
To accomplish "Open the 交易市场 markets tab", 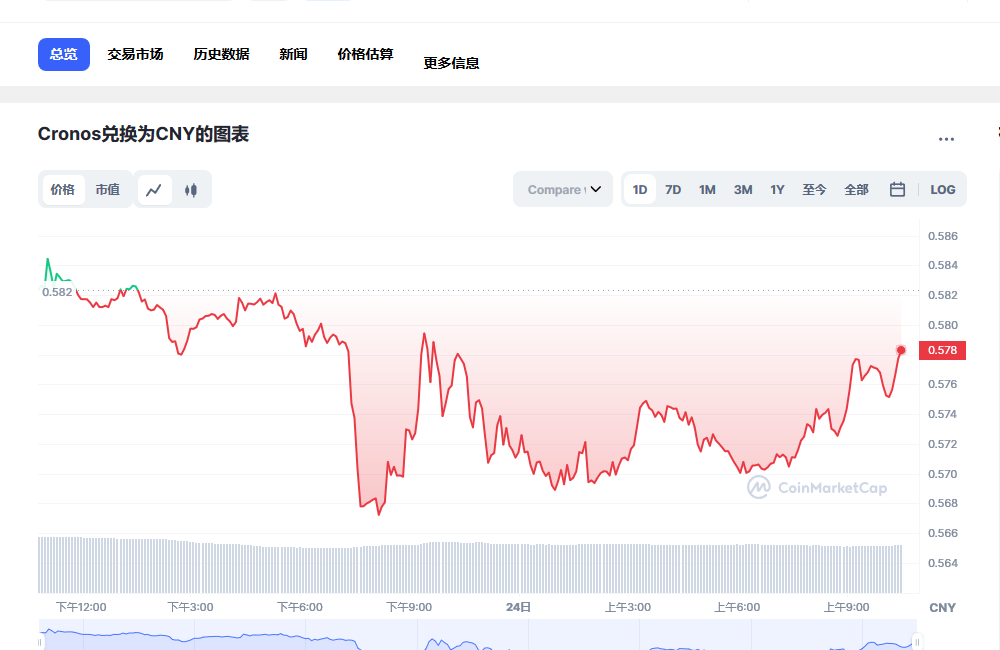I will 135,54.
